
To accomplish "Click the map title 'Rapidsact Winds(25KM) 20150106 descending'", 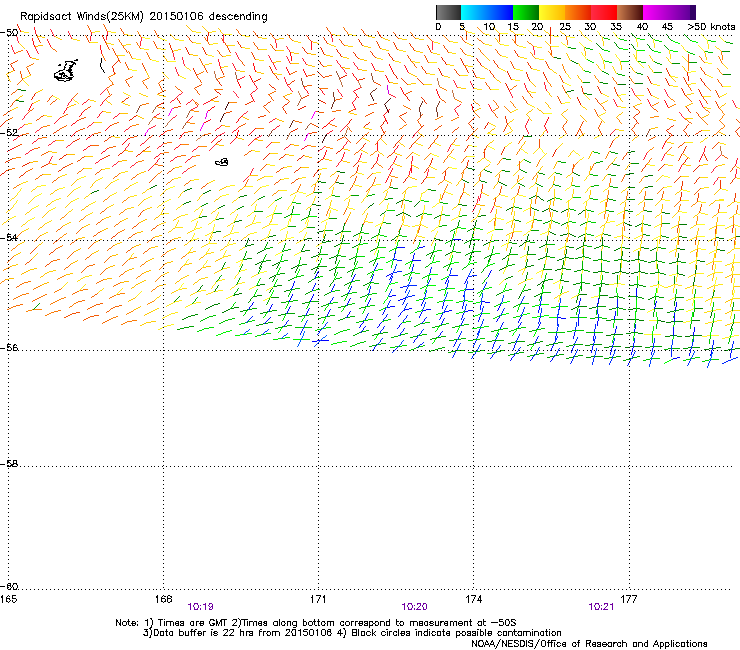I will pyautogui.click(x=143, y=17).
